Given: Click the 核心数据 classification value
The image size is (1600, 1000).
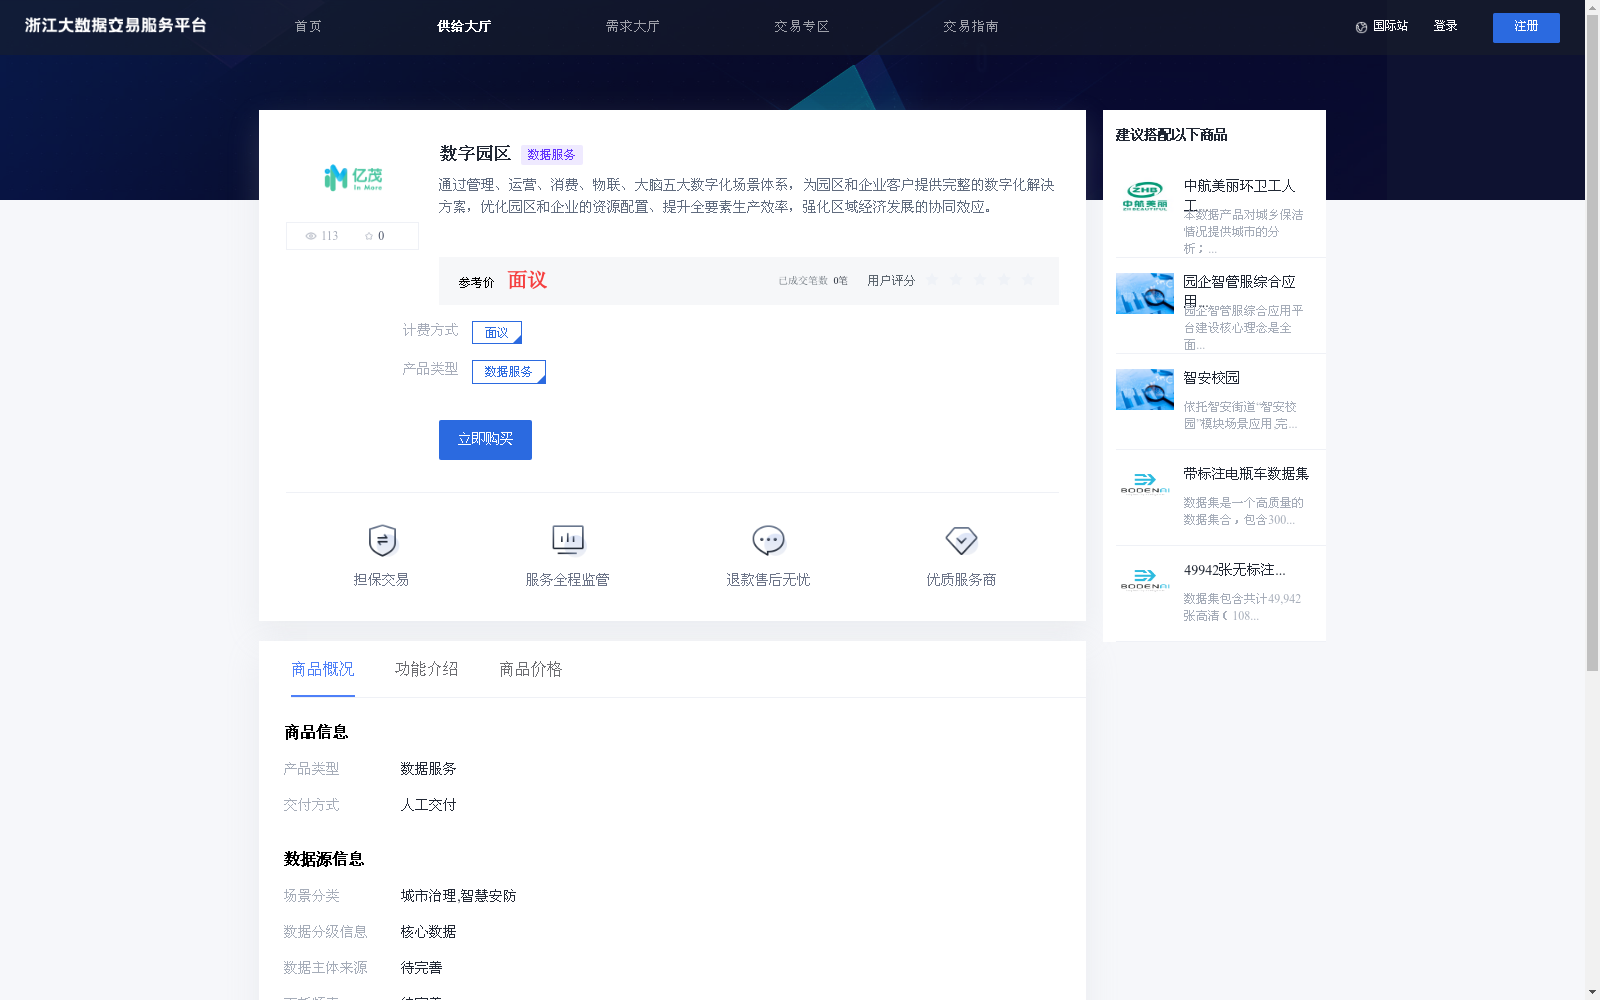Looking at the screenshot, I should pos(428,932).
